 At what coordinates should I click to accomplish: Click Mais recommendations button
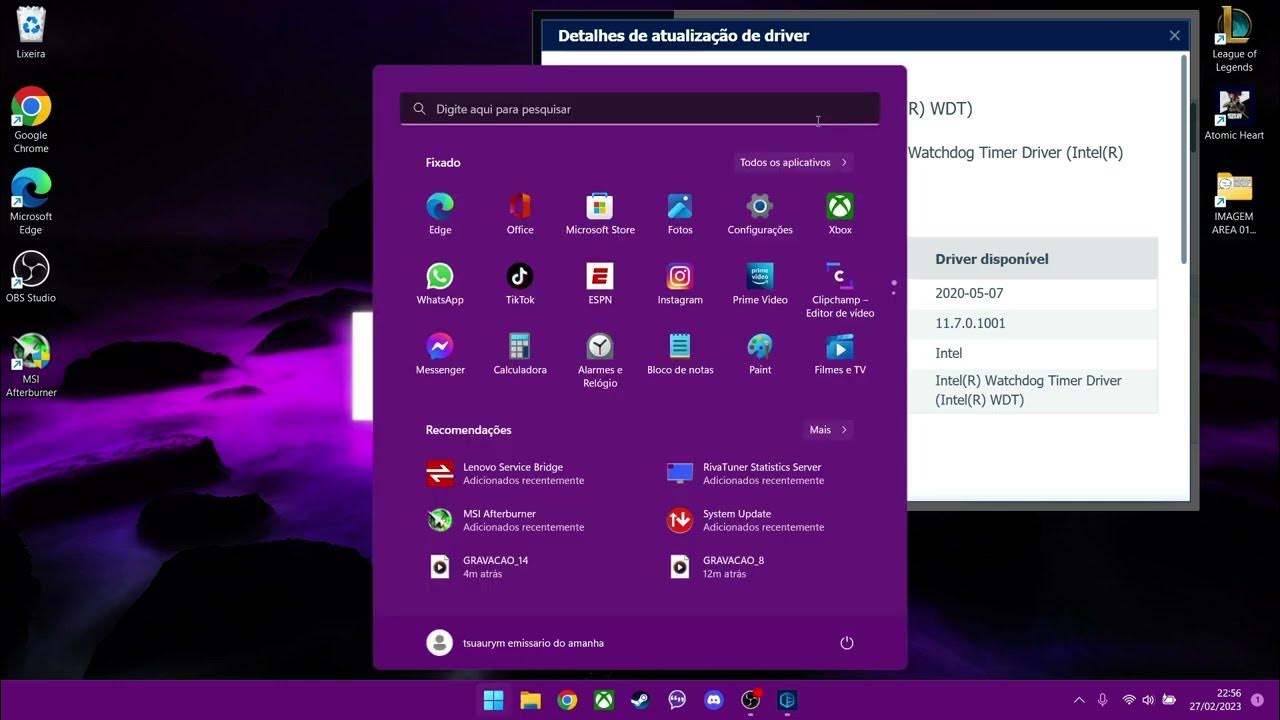(x=828, y=430)
